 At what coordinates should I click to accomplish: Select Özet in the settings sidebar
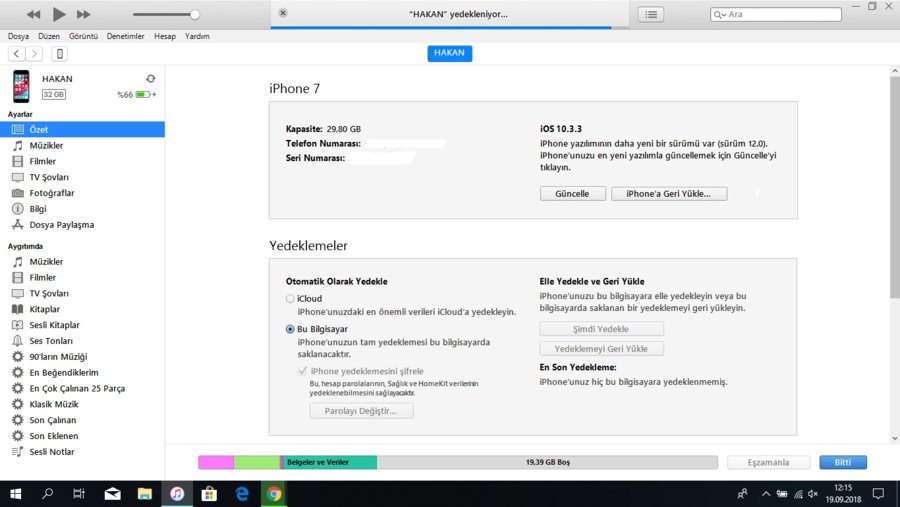pos(82,130)
